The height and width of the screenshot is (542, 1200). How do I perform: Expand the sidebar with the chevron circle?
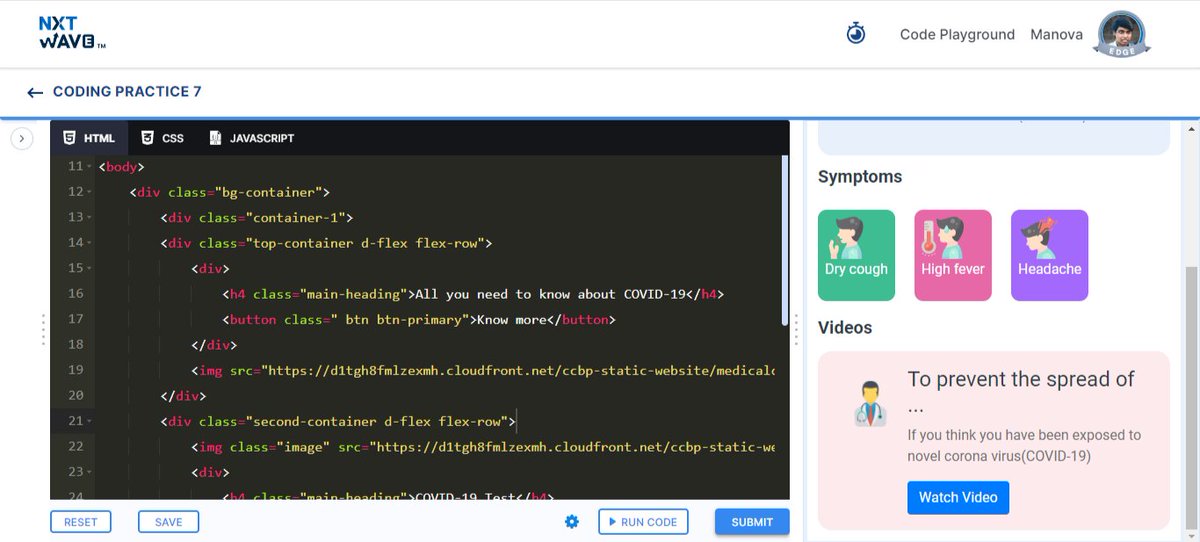click(22, 139)
